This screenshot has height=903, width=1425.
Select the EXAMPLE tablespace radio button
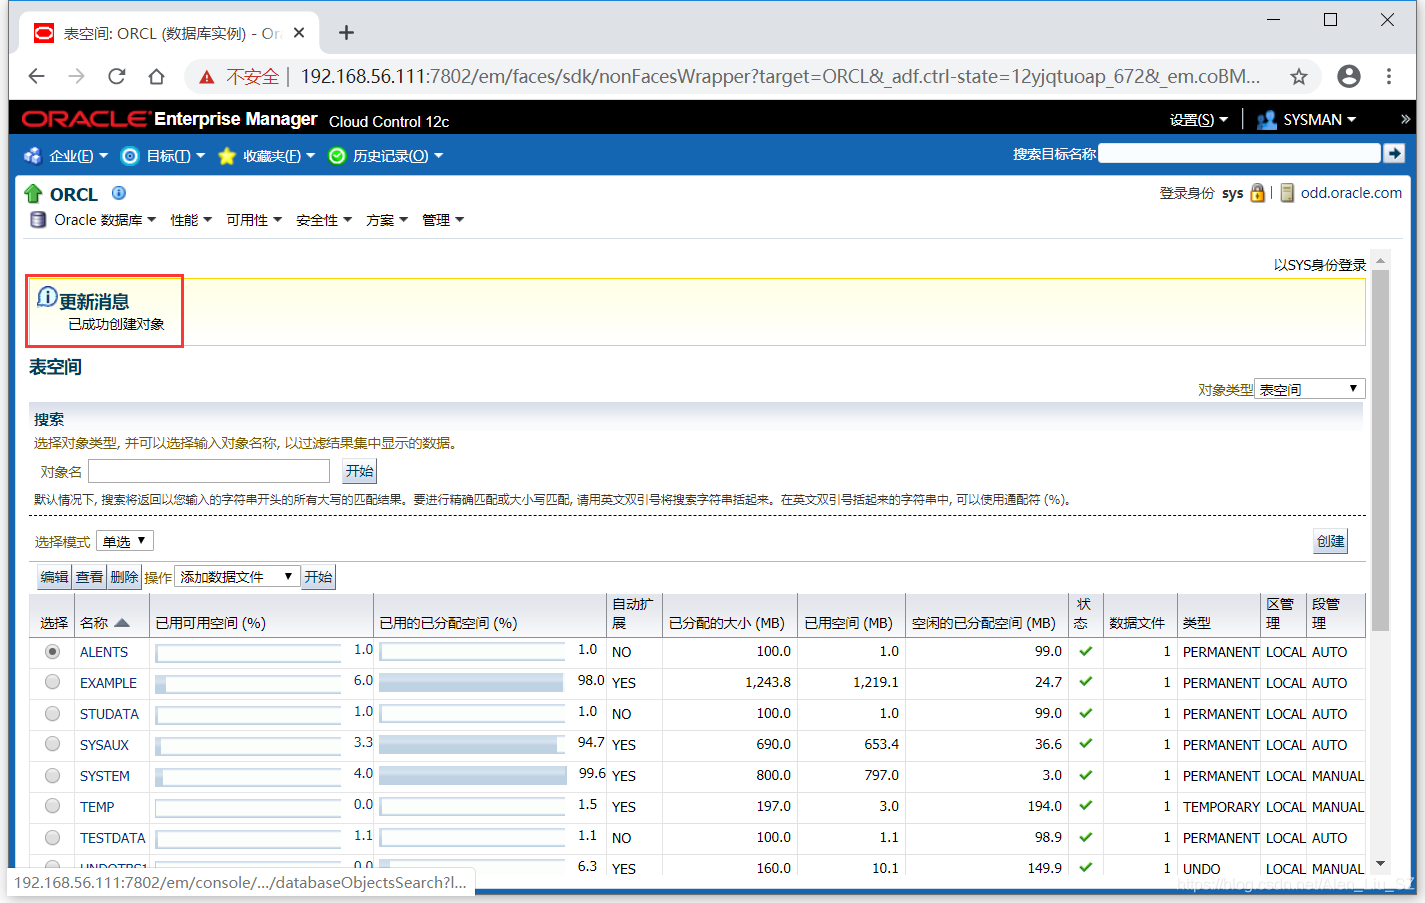(x=52, y=682)
